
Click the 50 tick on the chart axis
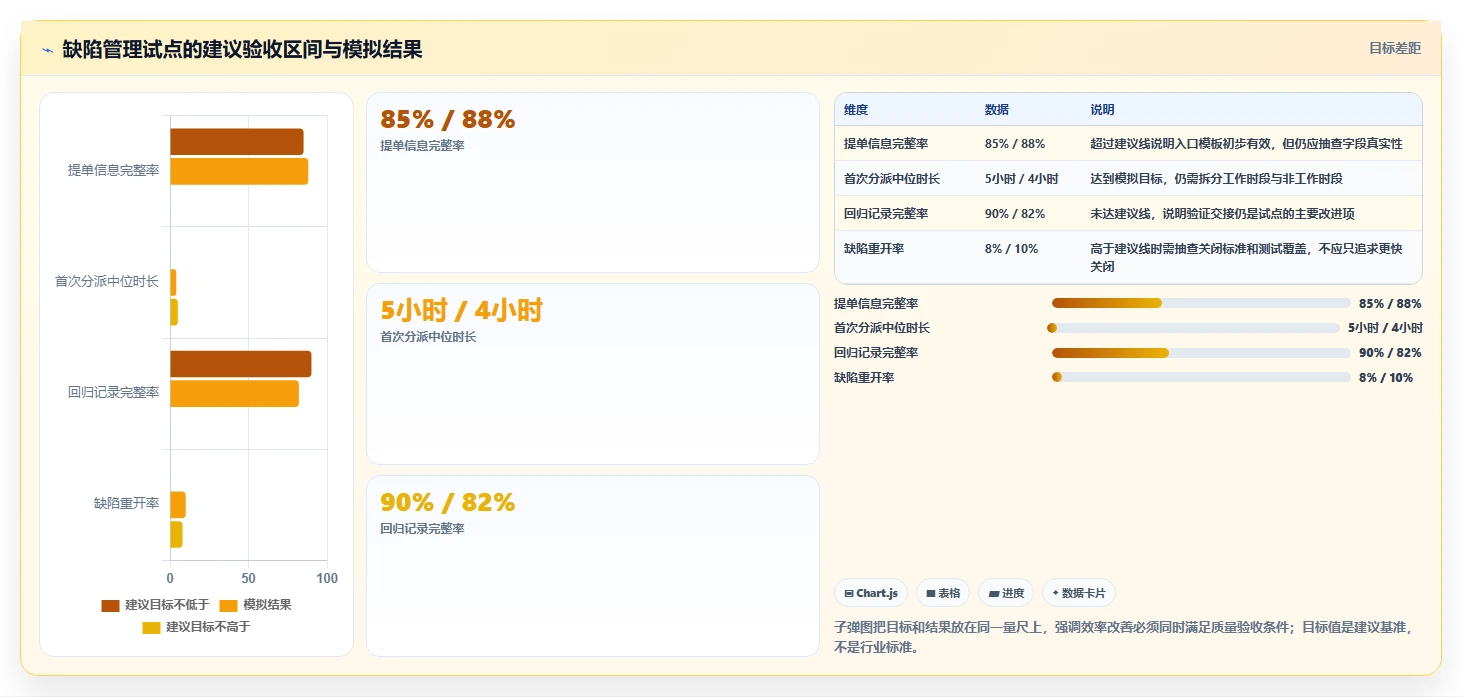pyautogui.click(x=248, y=579)
